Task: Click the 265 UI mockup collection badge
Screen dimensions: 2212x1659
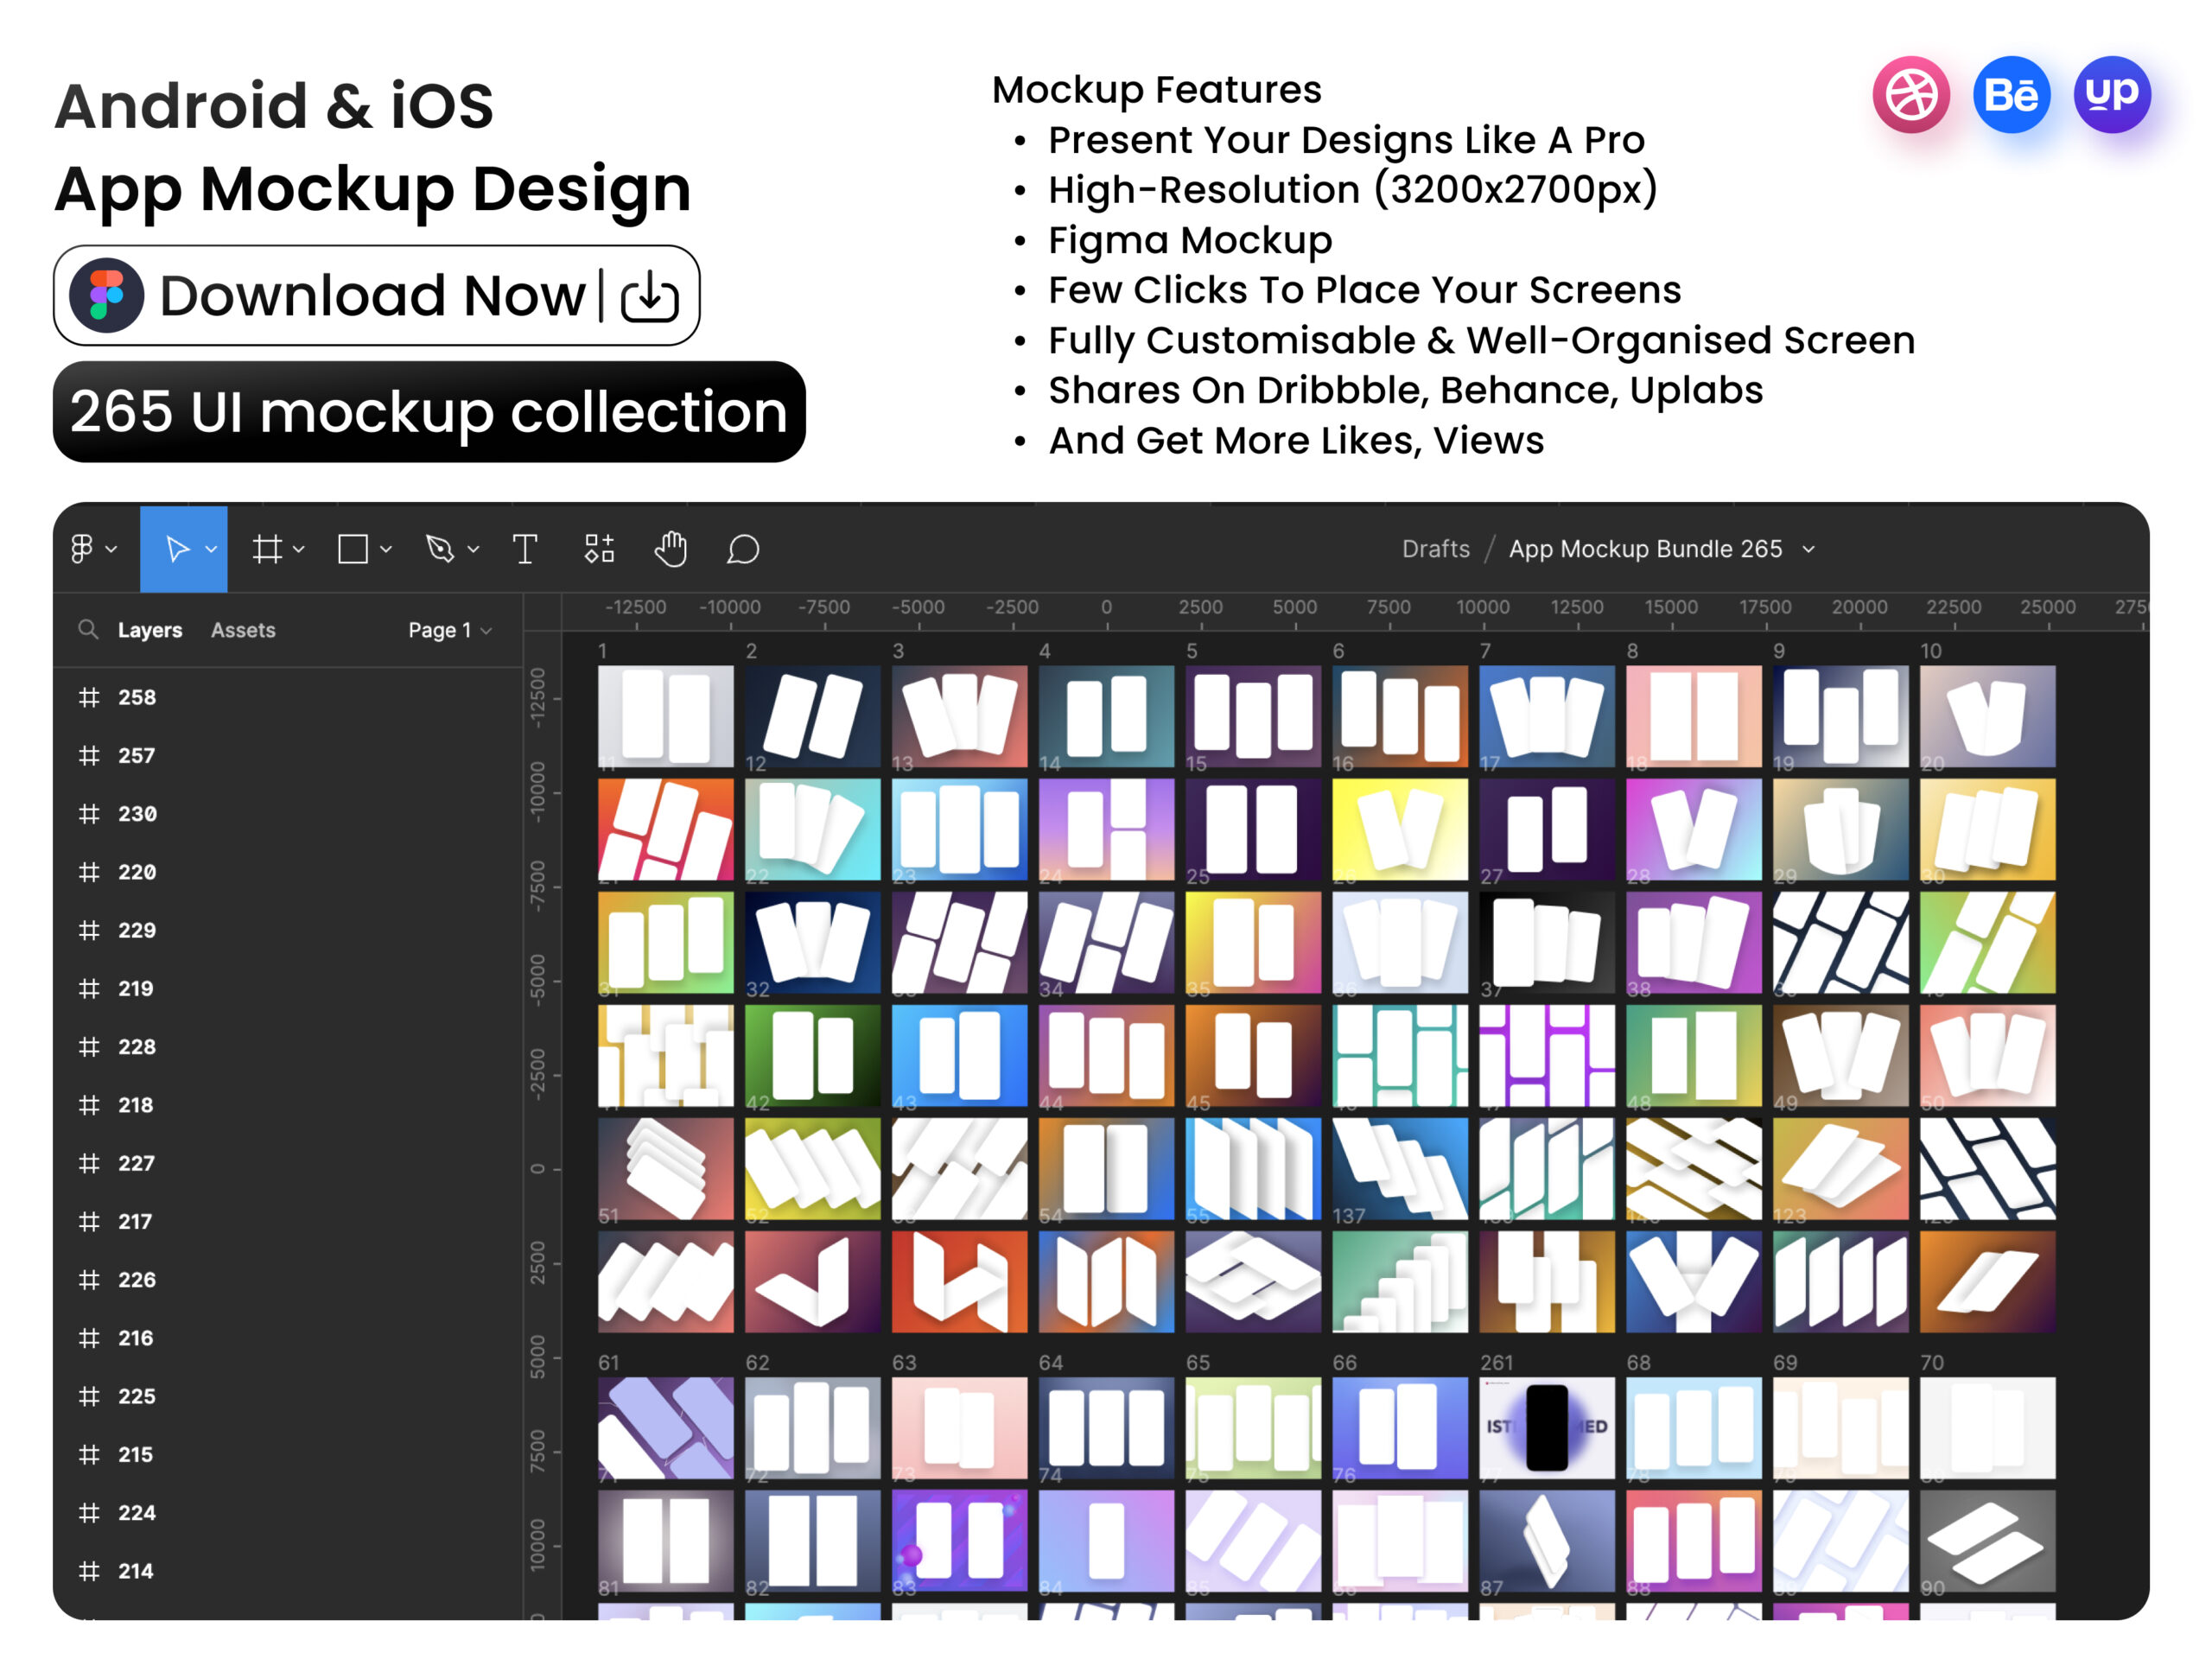Action: (429, 412)
